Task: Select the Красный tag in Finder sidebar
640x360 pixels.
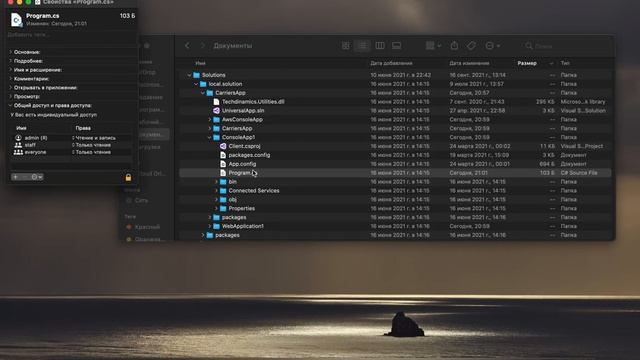Action: [x=147, y=227]
